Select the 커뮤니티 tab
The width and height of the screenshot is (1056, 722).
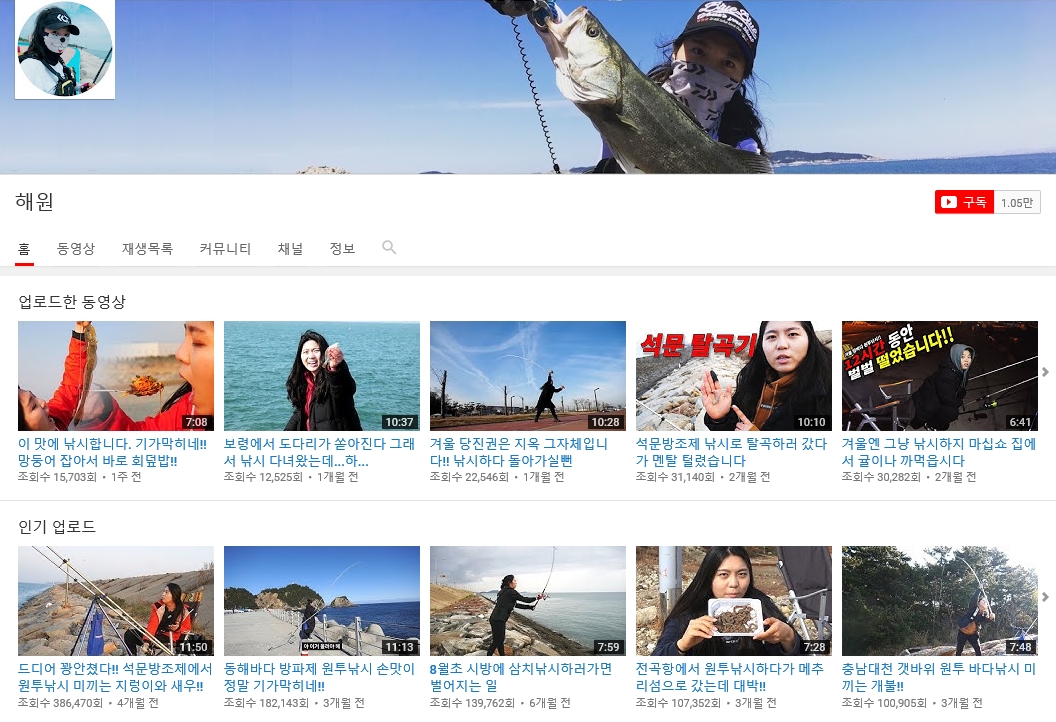[225, 249]
